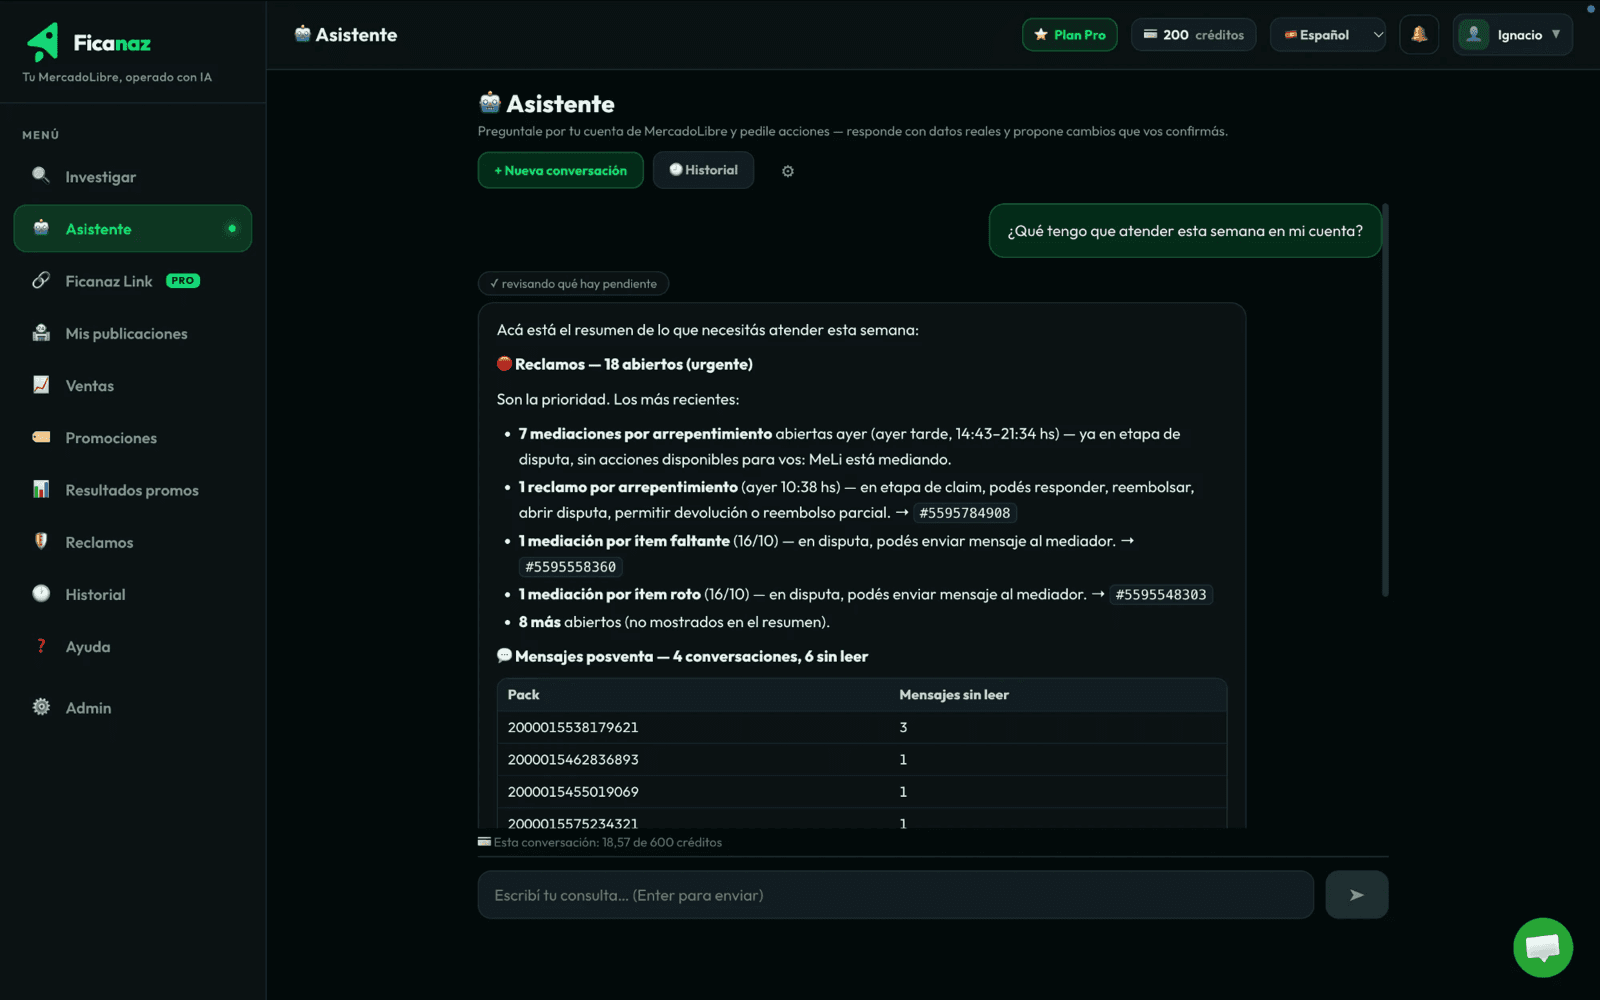Click the user question message bubble
Image resolution: width=1600 pixels, height=1000 pixels.
[x=1185, y=231]
